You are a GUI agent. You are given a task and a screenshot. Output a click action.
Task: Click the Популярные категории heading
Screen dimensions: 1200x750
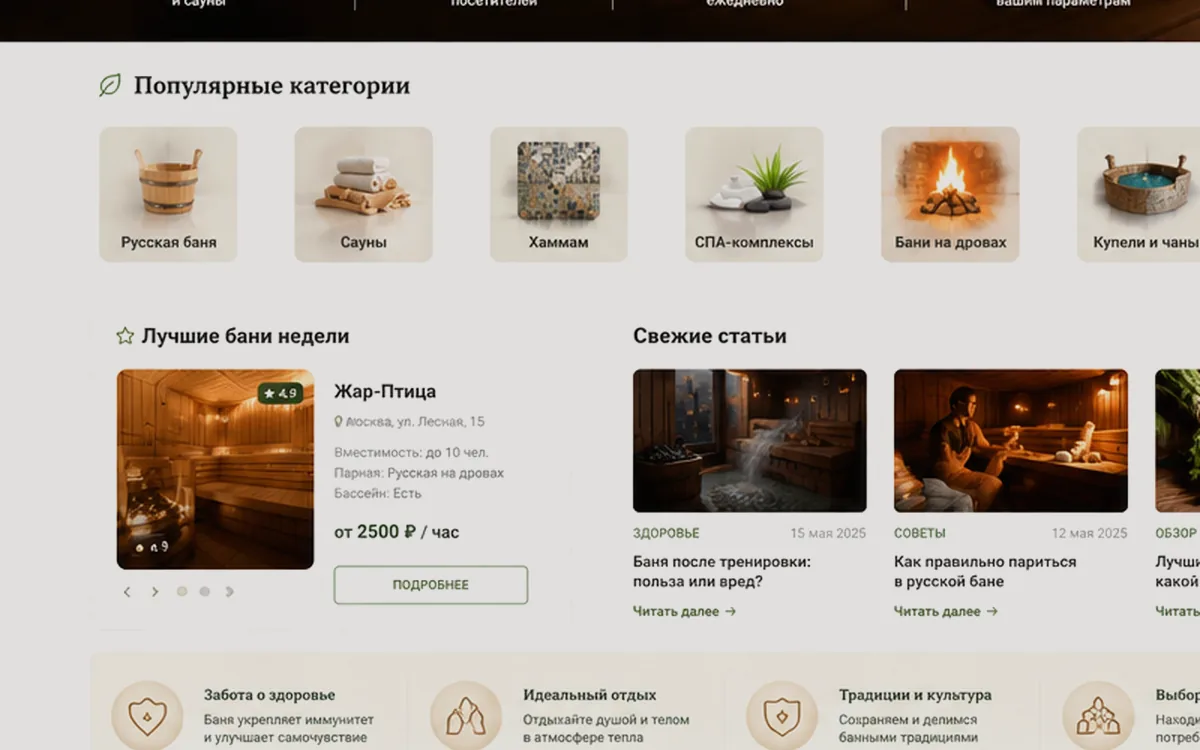272,86
